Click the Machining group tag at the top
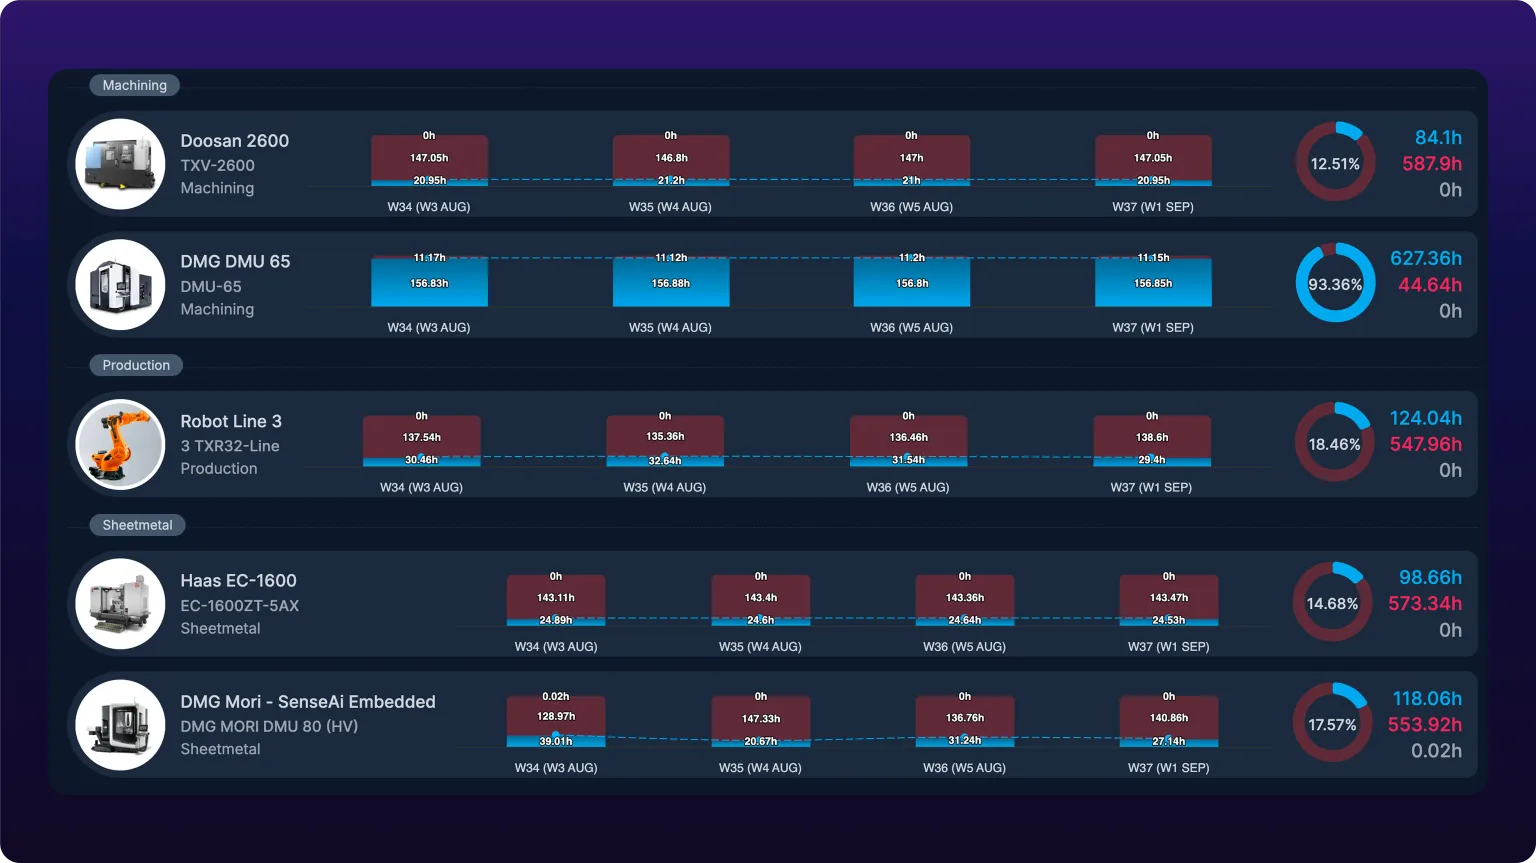 pos(135,85)
